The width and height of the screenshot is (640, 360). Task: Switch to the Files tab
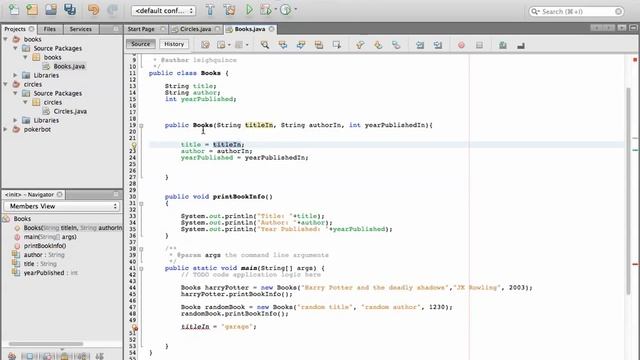coord(49,29)
